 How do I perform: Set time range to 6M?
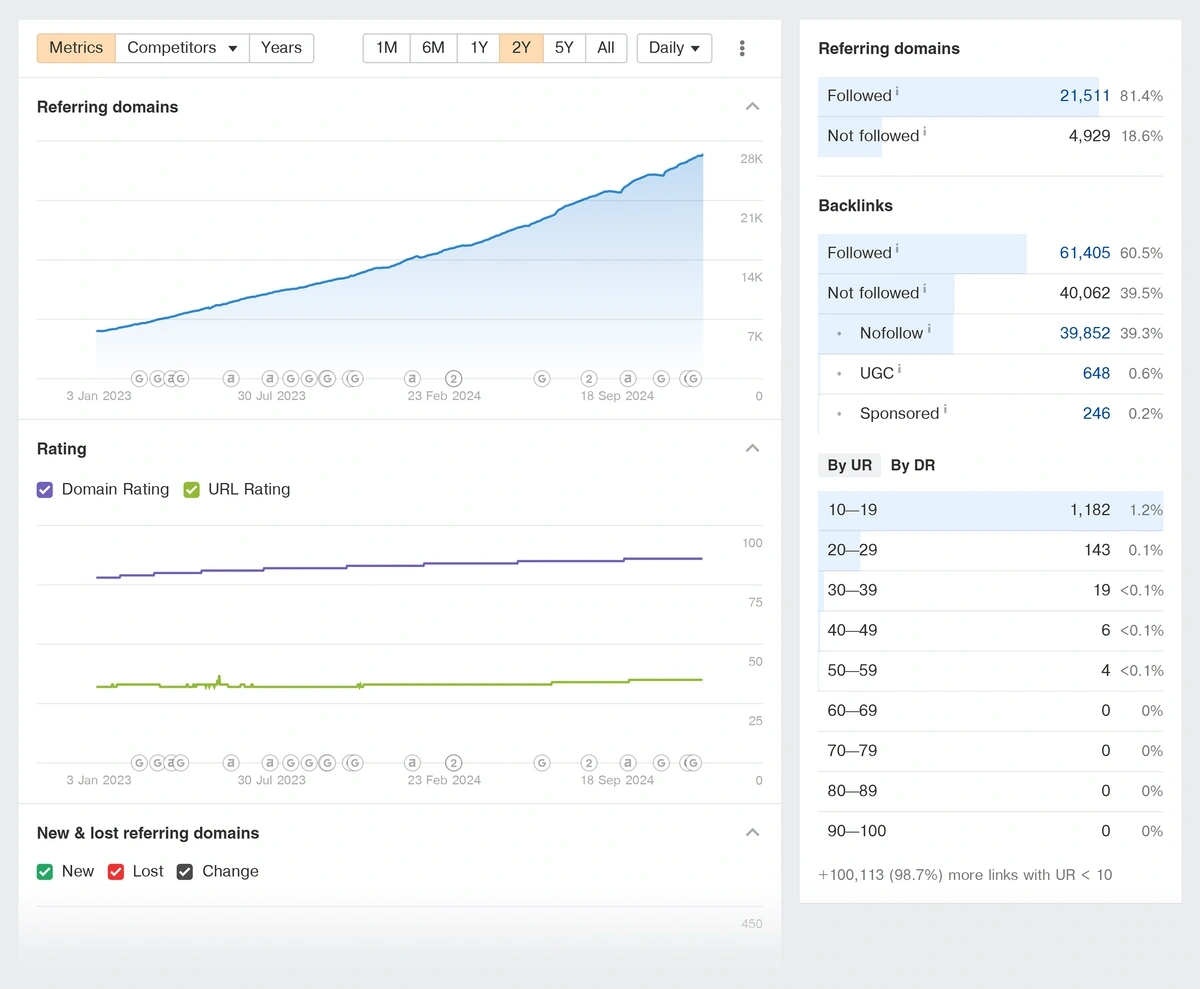[x=433, y=48]
